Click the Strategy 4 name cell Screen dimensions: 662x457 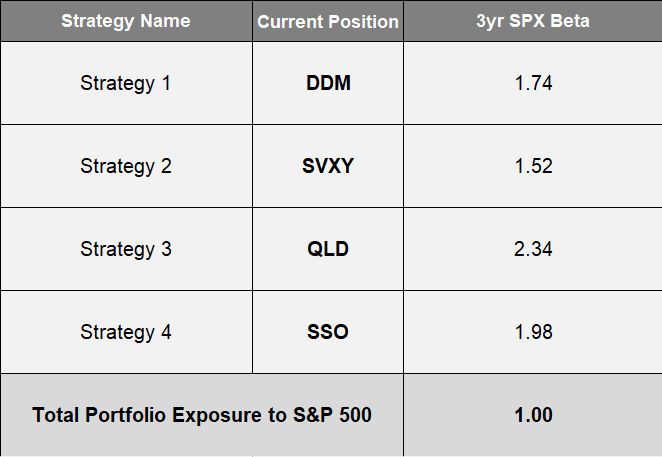pyautogui.click(x=126, y=332)
